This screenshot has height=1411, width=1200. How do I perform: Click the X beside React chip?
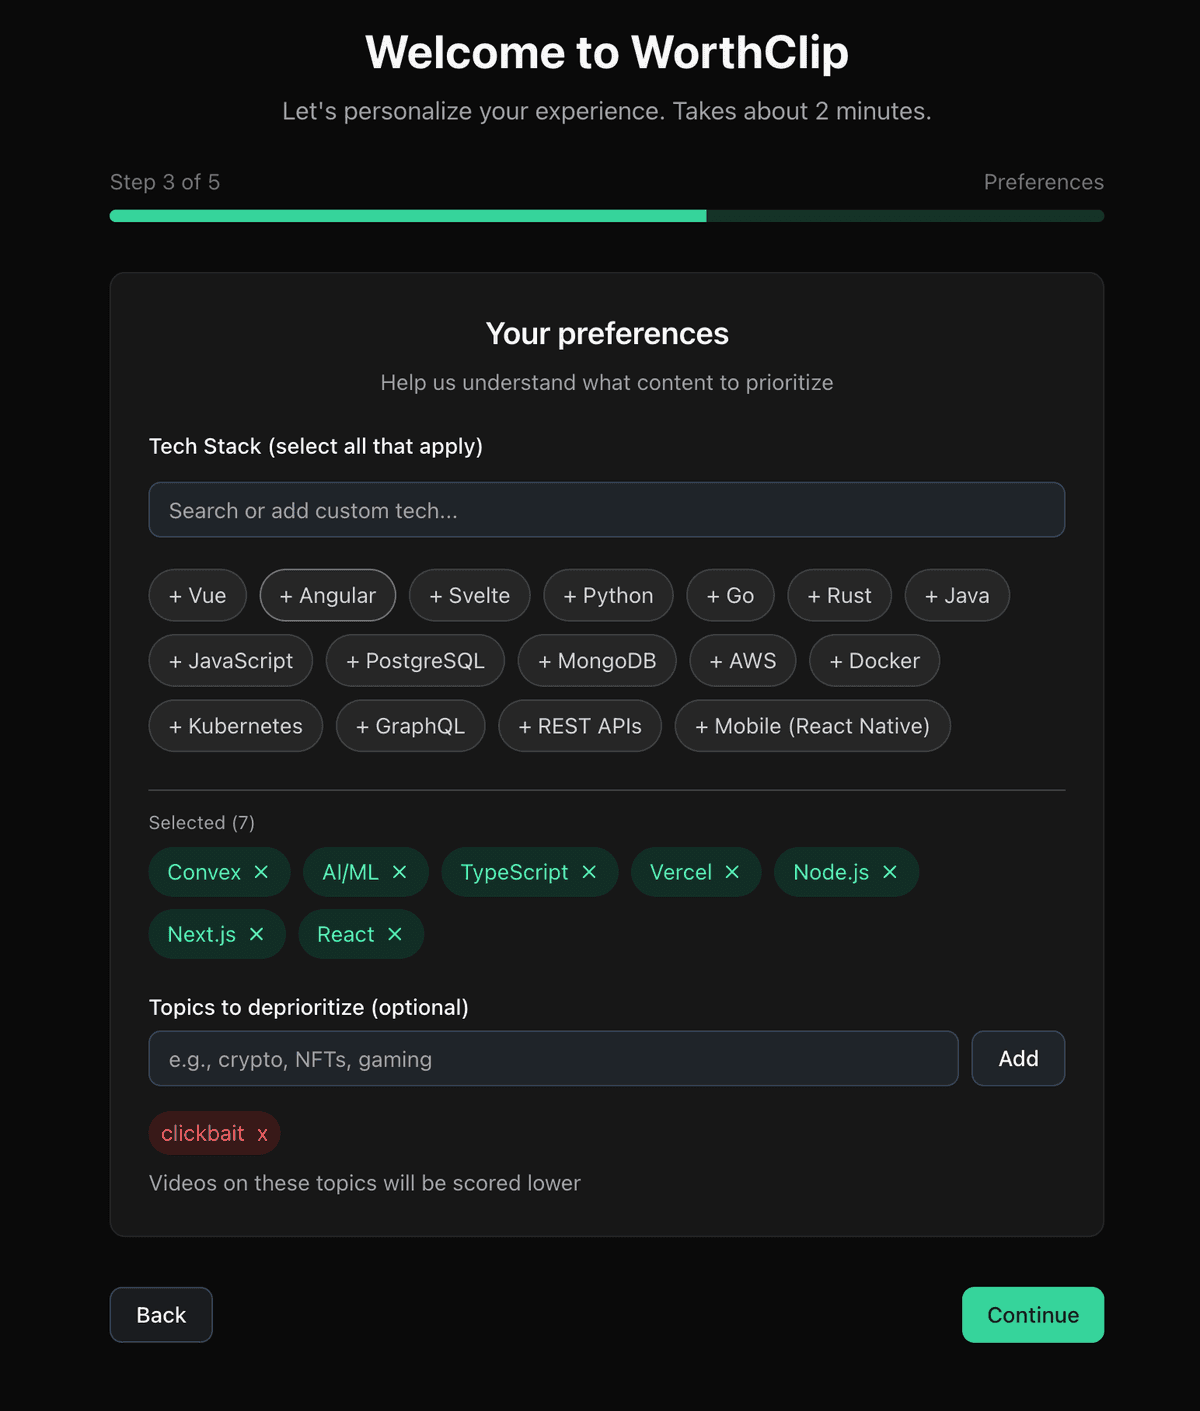395,934
